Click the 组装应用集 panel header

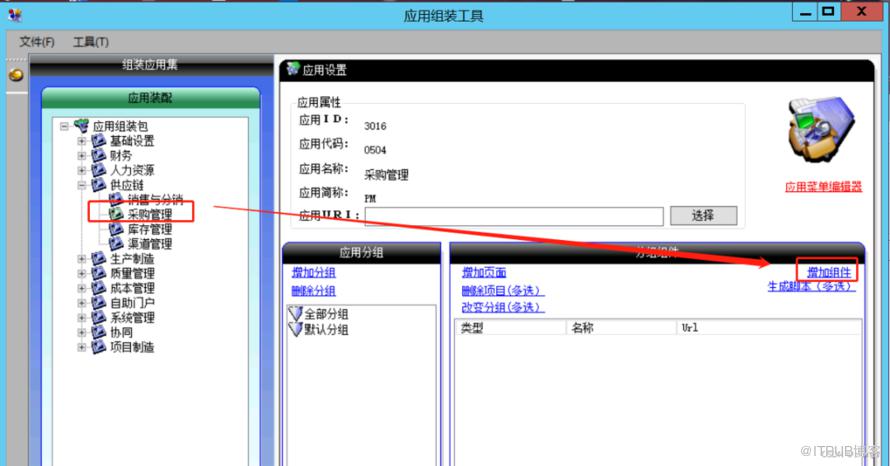(151, 65)
